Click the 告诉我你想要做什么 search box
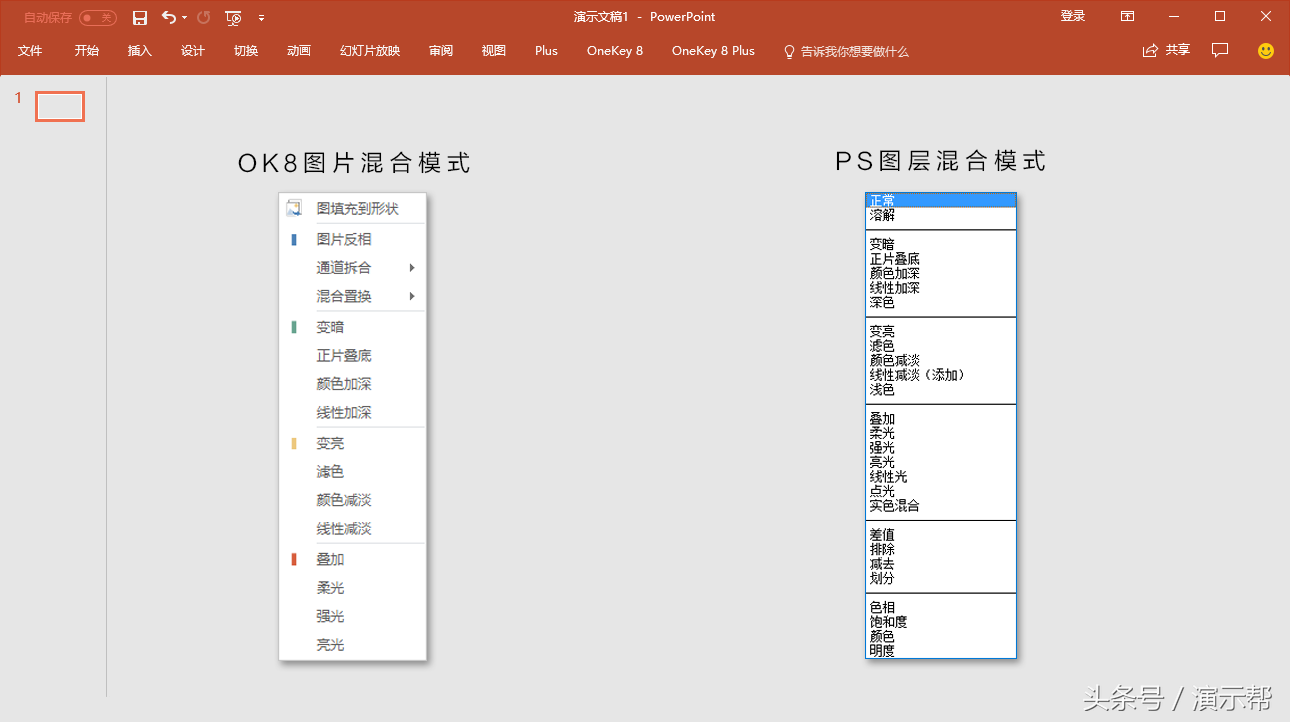The height and width of the screenshot is (722, 1290). [846, 51]
